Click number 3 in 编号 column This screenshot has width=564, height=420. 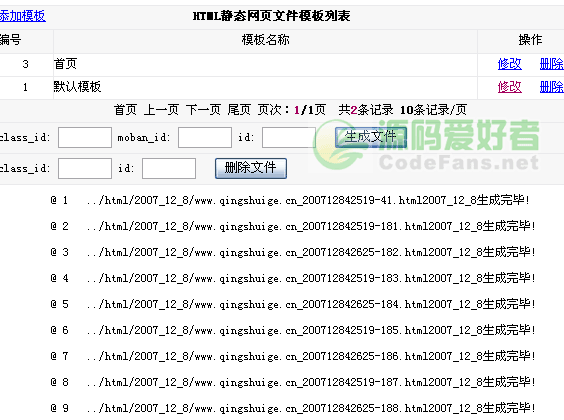point(25,64)
